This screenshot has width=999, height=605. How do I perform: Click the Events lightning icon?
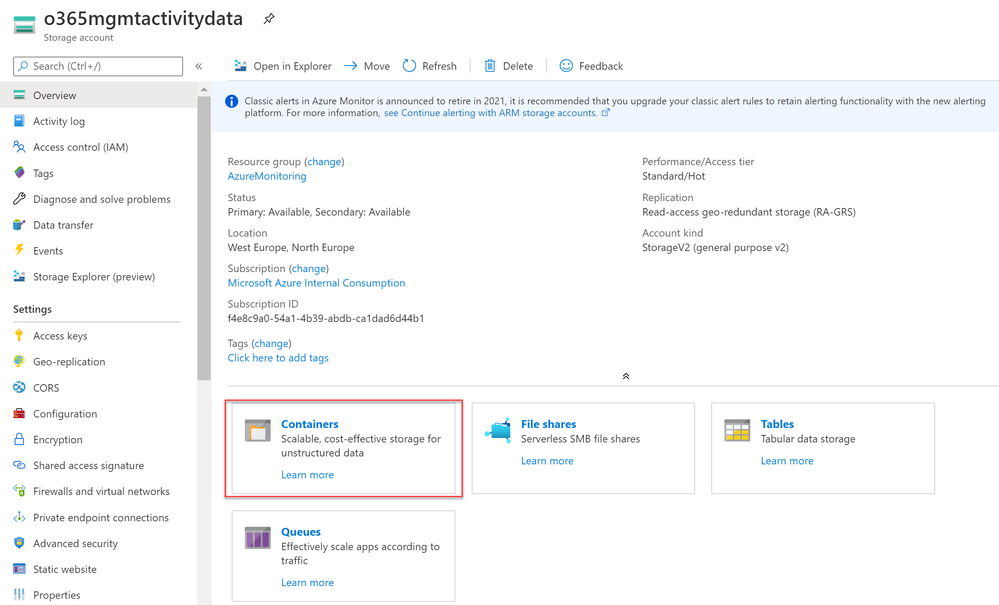(19, 250)
